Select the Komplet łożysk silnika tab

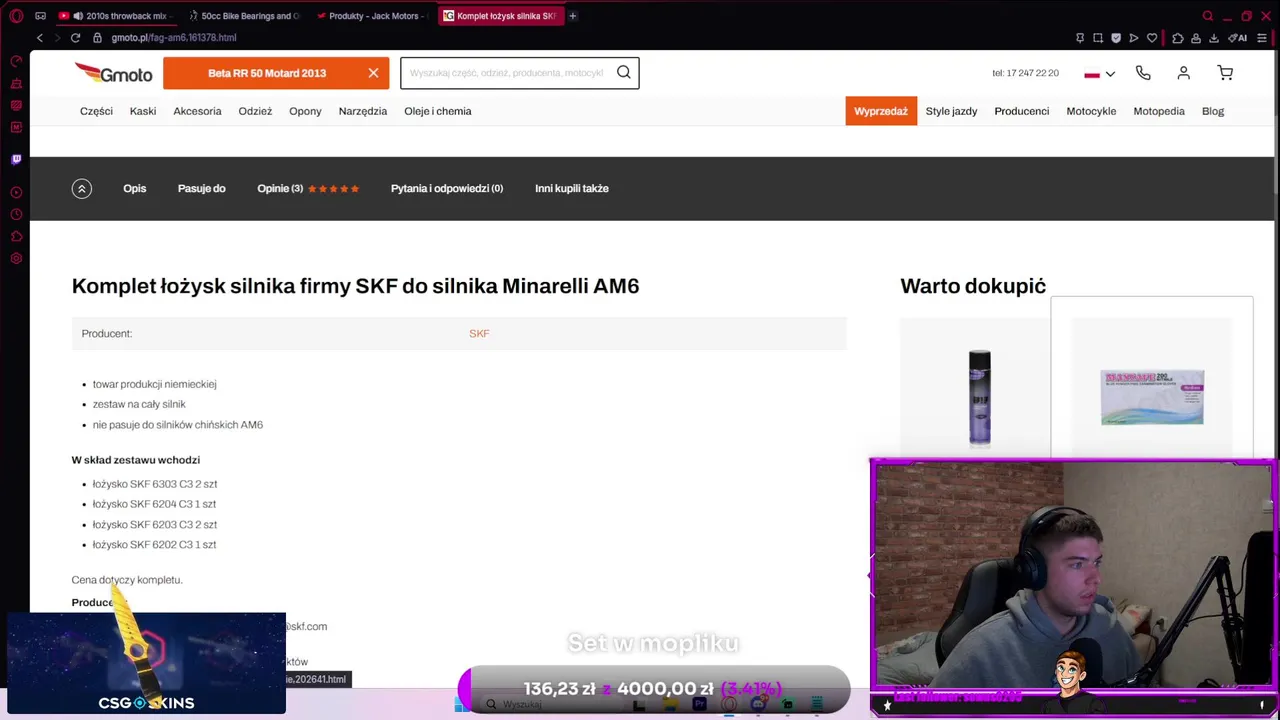[x=500, y=16]
